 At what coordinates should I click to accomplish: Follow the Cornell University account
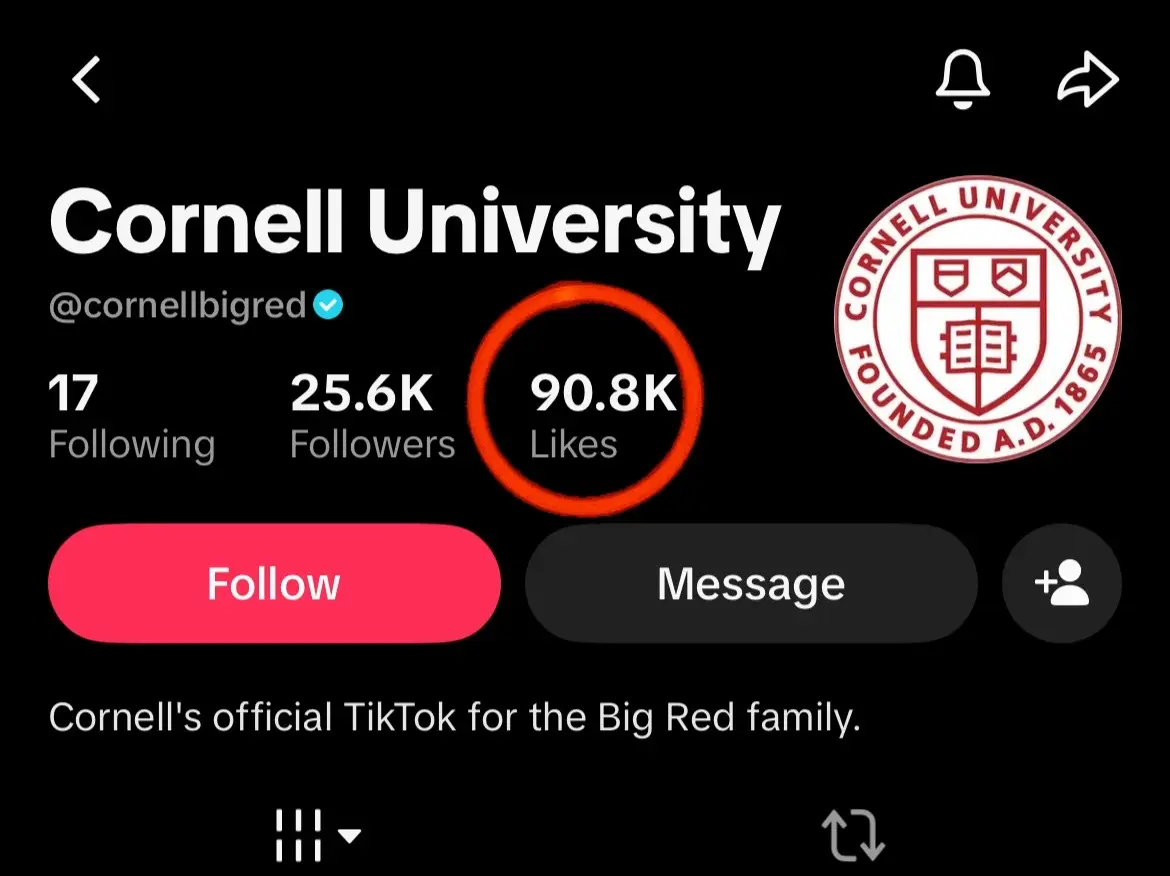[274, 583]
